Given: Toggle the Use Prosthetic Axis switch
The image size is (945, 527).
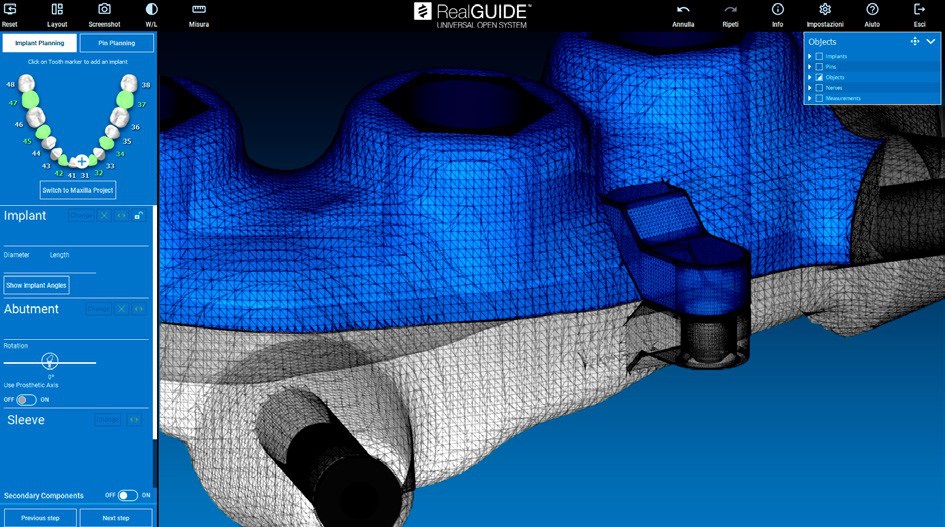Looking at the screenshot, I should tap(26, 400).
